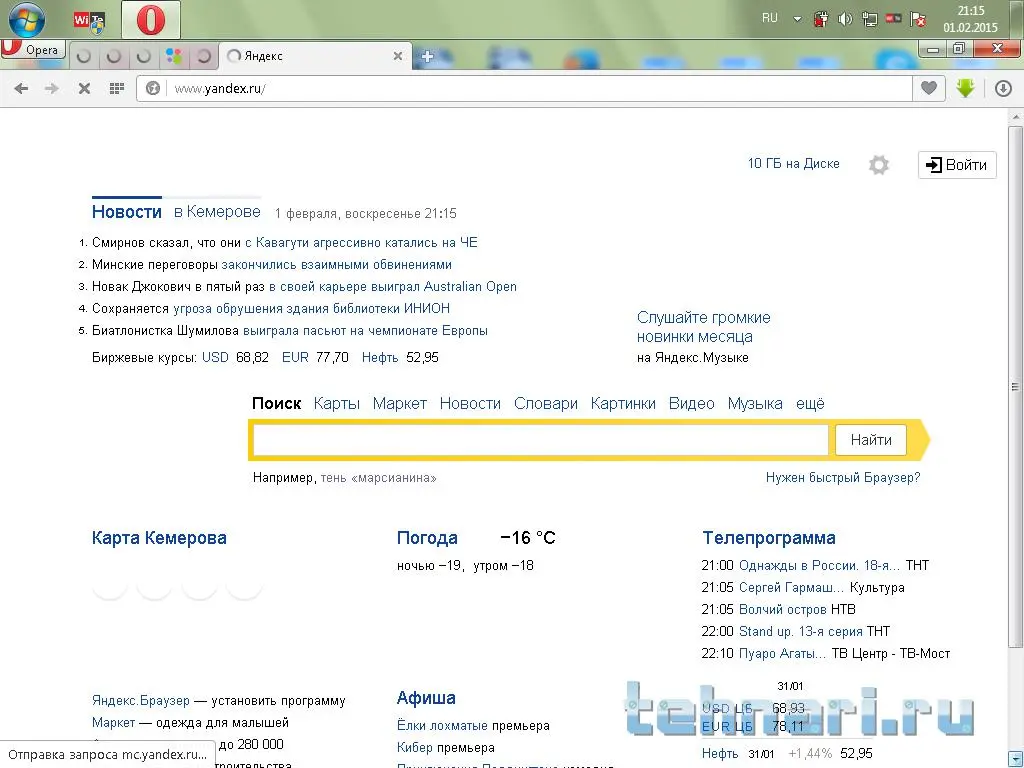
Task: Open Карта Кемерова heading
Action: (x=159, y=538)
